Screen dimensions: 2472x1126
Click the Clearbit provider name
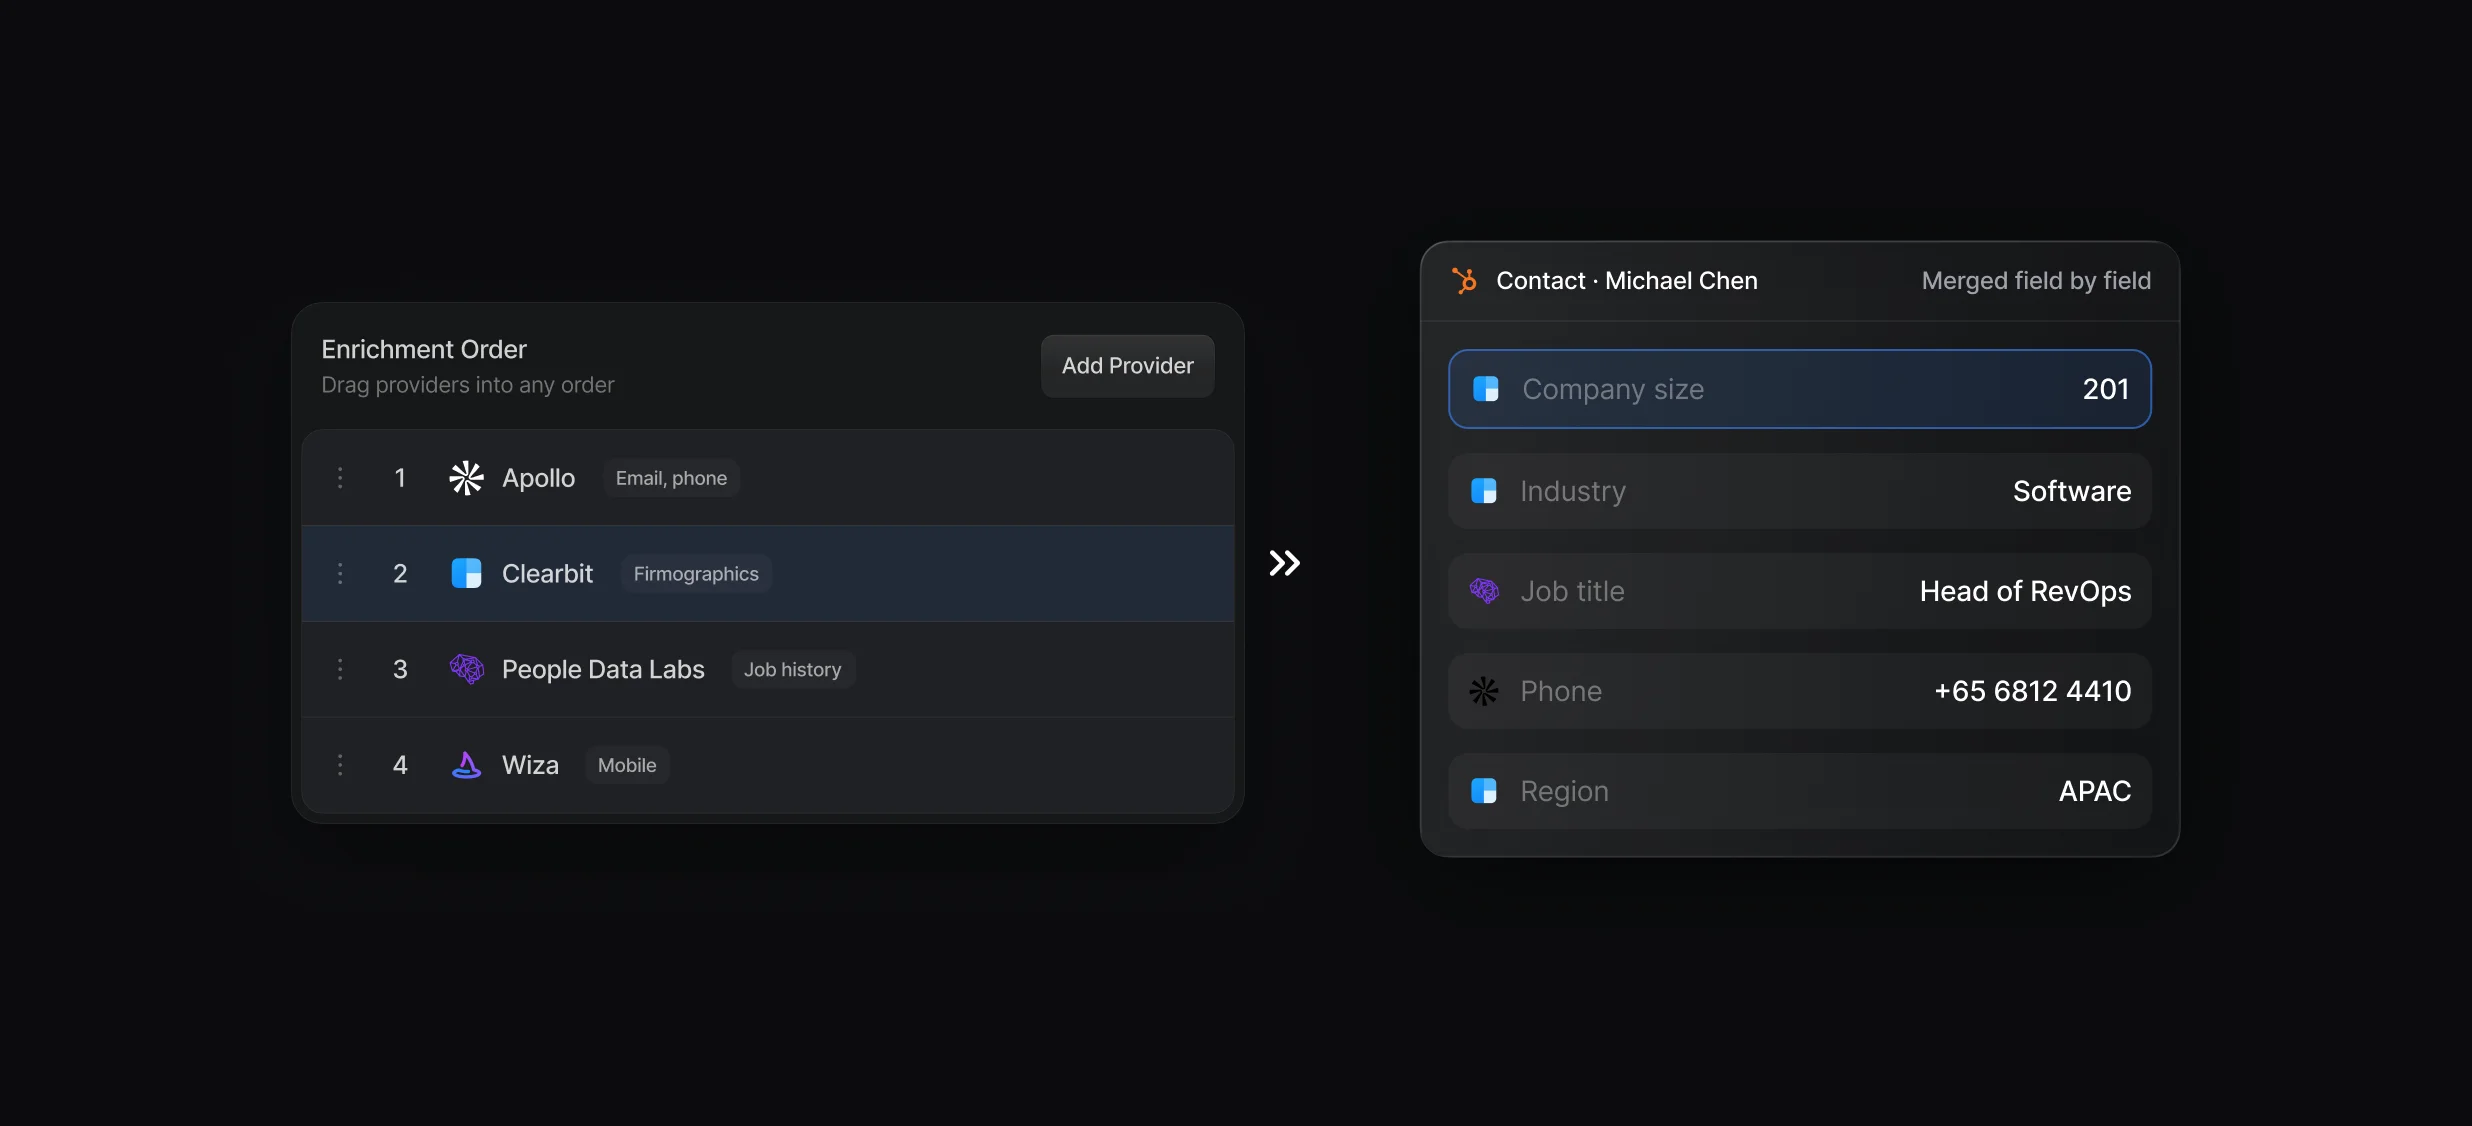point(547,573)
